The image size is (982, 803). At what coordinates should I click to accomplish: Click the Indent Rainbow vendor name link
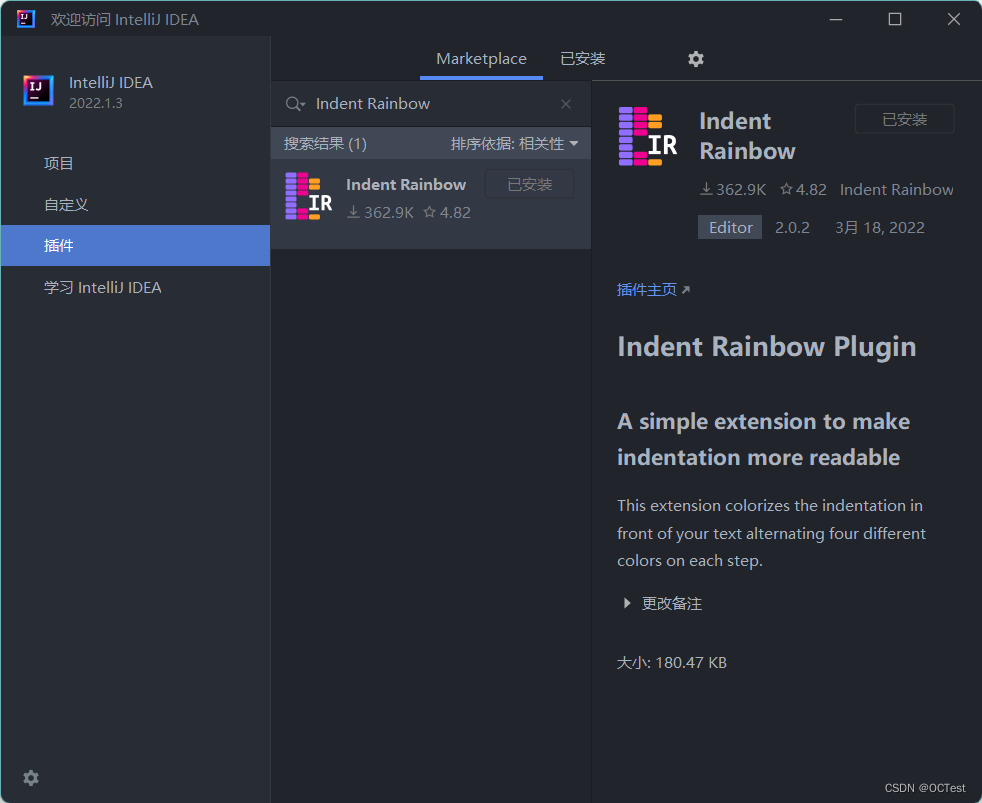(896, 190)
